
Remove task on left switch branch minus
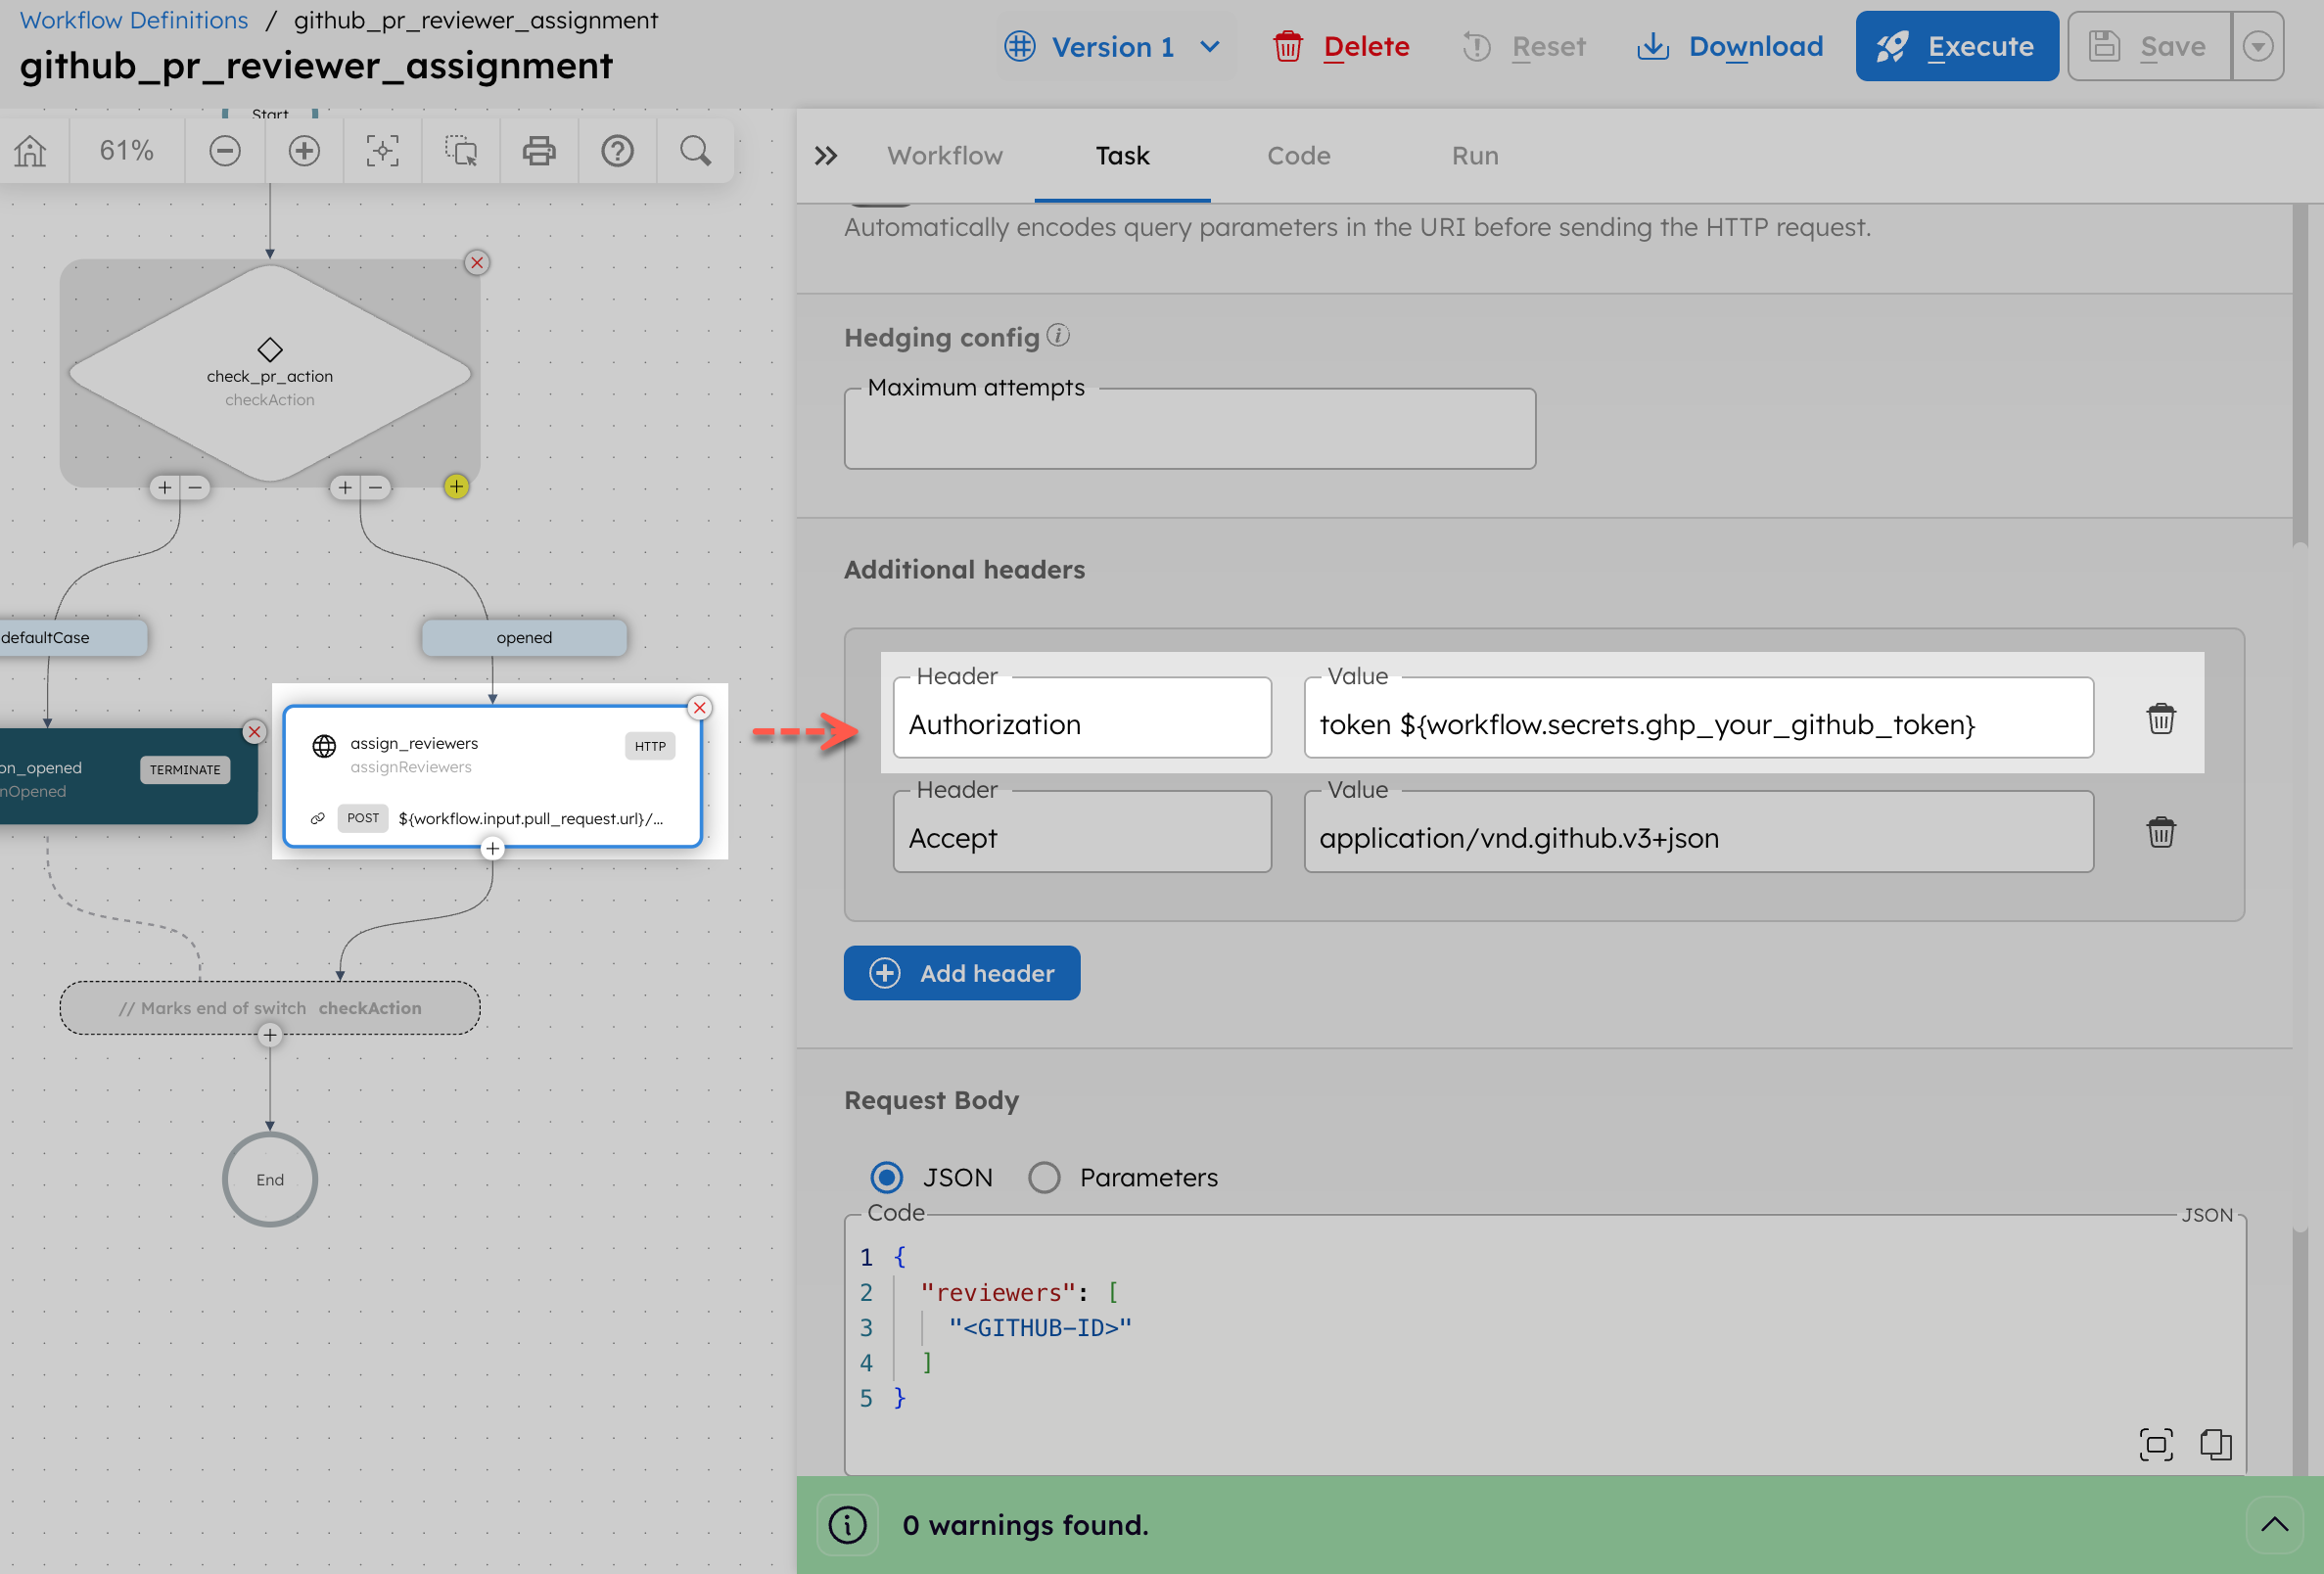195,488
